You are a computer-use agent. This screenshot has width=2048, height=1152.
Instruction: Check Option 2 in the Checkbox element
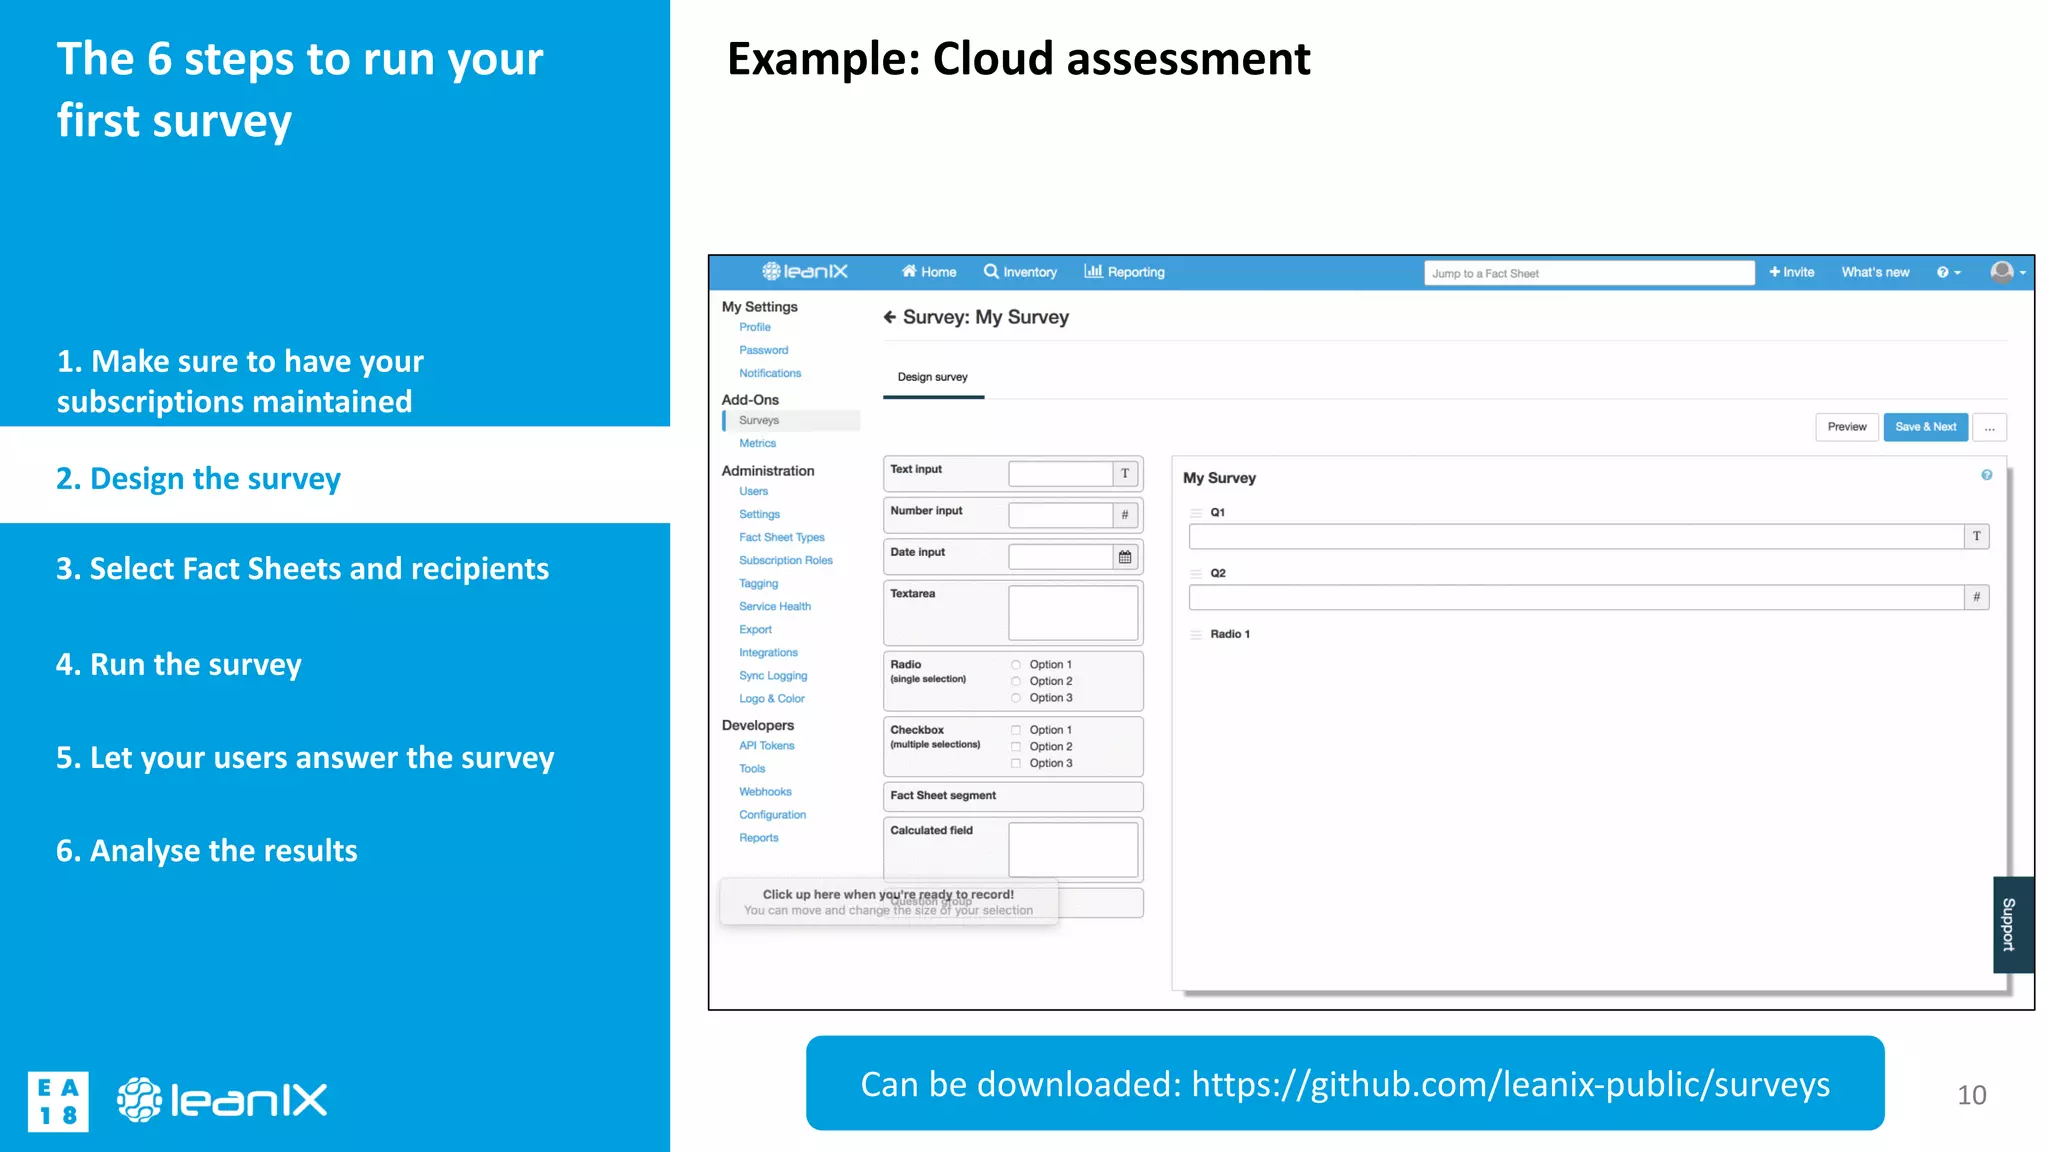pyautogui.click(x=1016, y=747)
